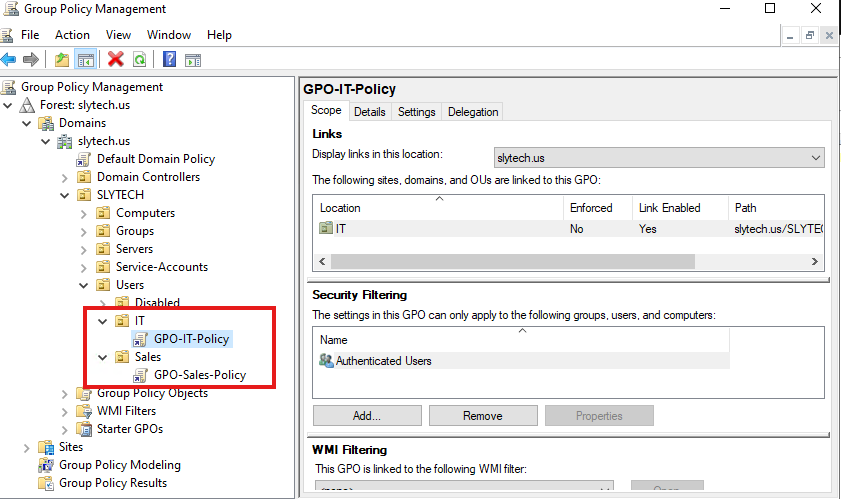Click the Domains node icon
Screen dimensions: 841x499
click(x=46, y=123)
